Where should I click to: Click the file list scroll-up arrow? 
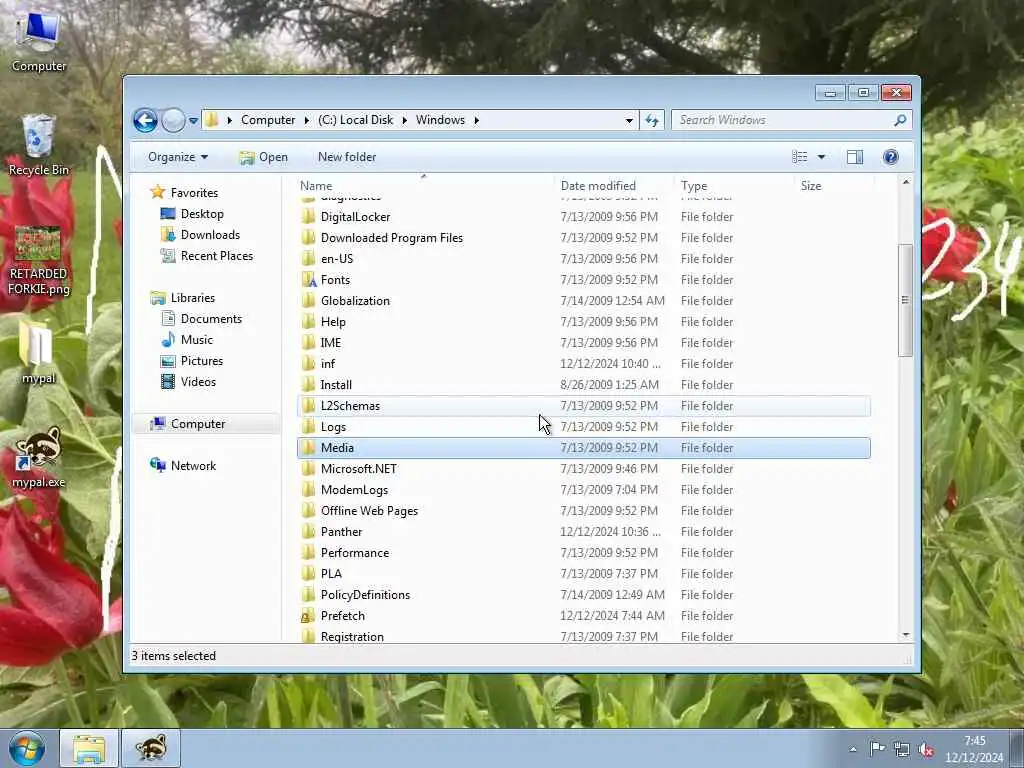[906, 182]
